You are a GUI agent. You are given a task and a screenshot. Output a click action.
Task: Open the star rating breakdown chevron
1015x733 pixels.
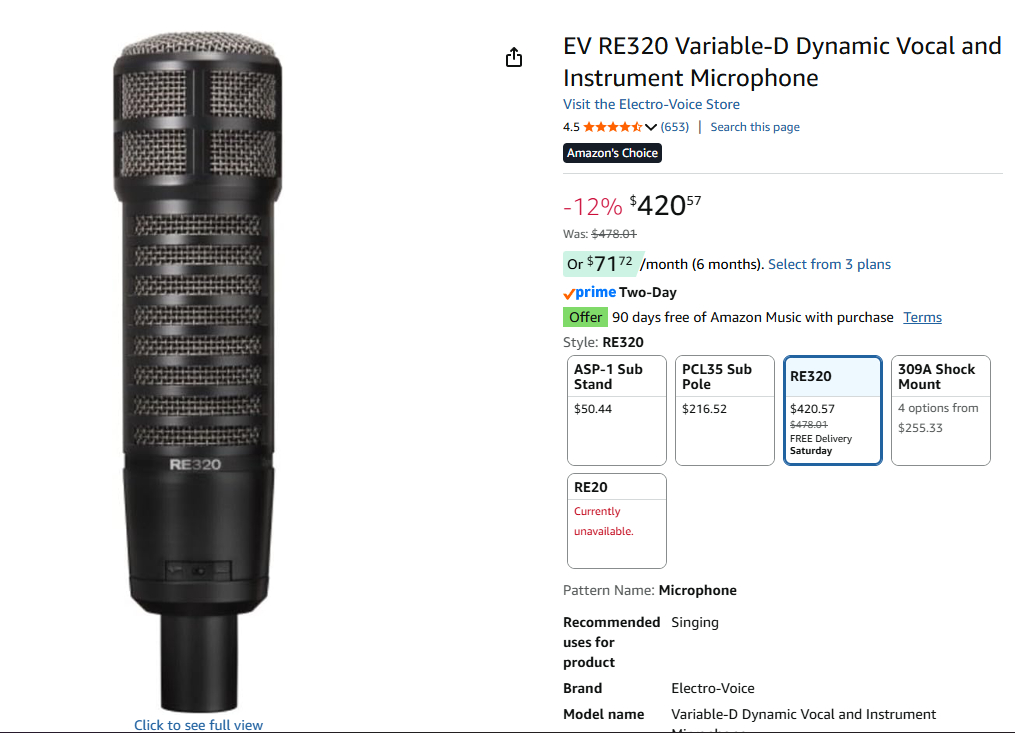651,127
